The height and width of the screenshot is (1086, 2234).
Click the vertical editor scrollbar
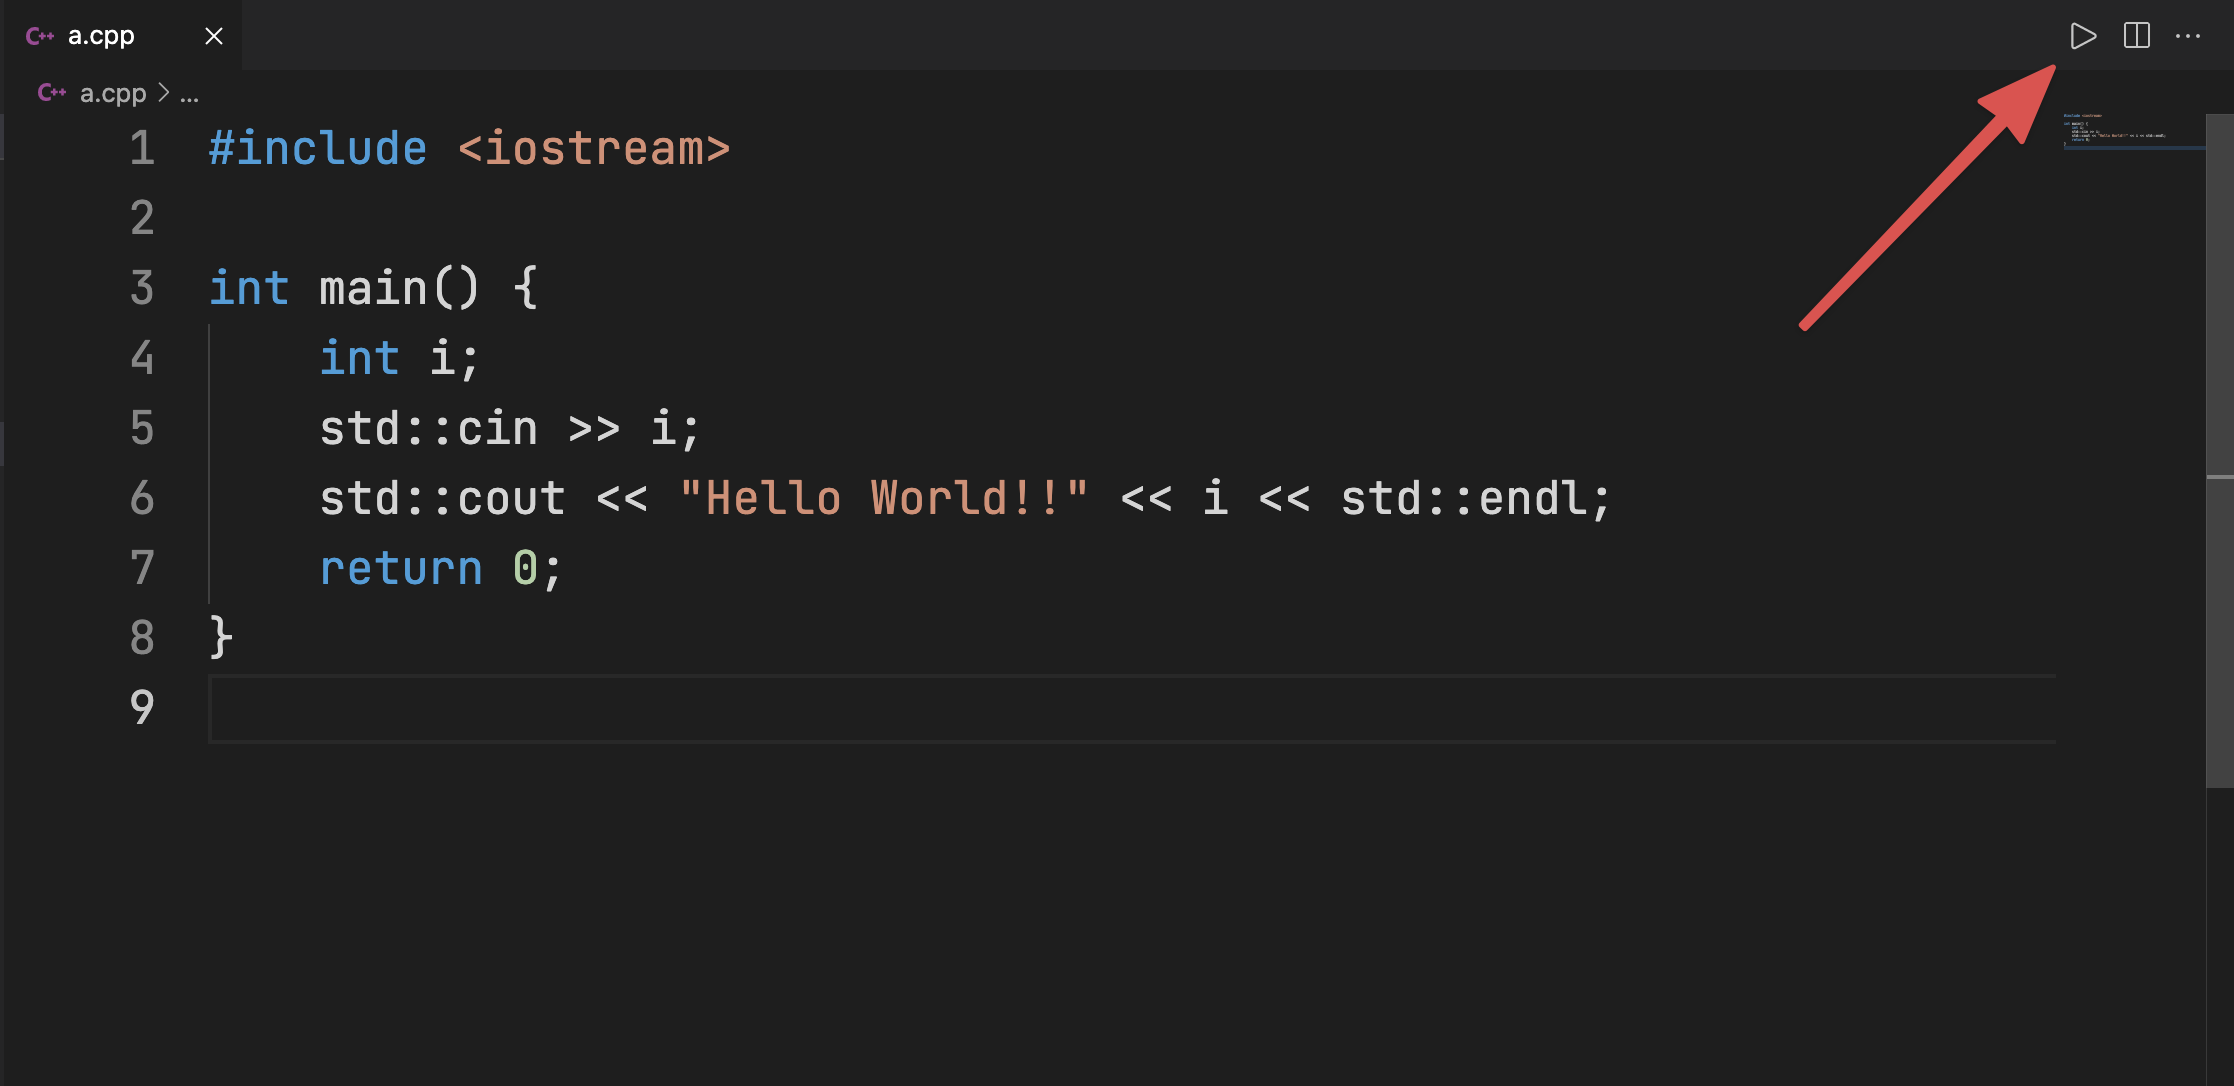coord(2219,450)
